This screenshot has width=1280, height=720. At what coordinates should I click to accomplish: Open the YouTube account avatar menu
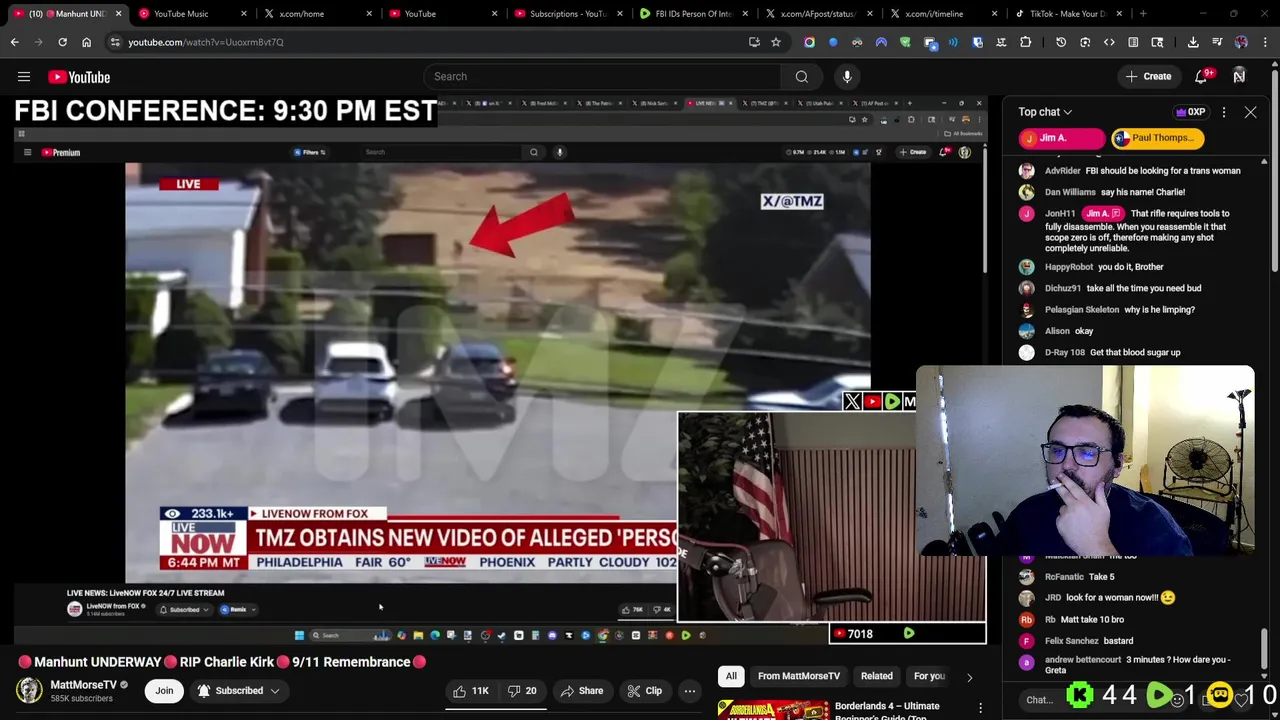1239,77
